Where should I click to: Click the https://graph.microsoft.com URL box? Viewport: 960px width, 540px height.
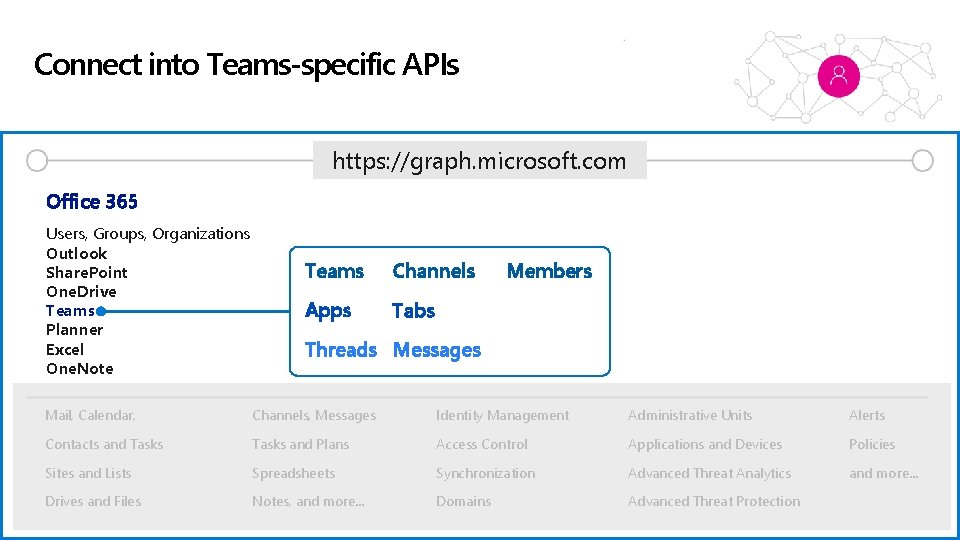coord(479,160)
